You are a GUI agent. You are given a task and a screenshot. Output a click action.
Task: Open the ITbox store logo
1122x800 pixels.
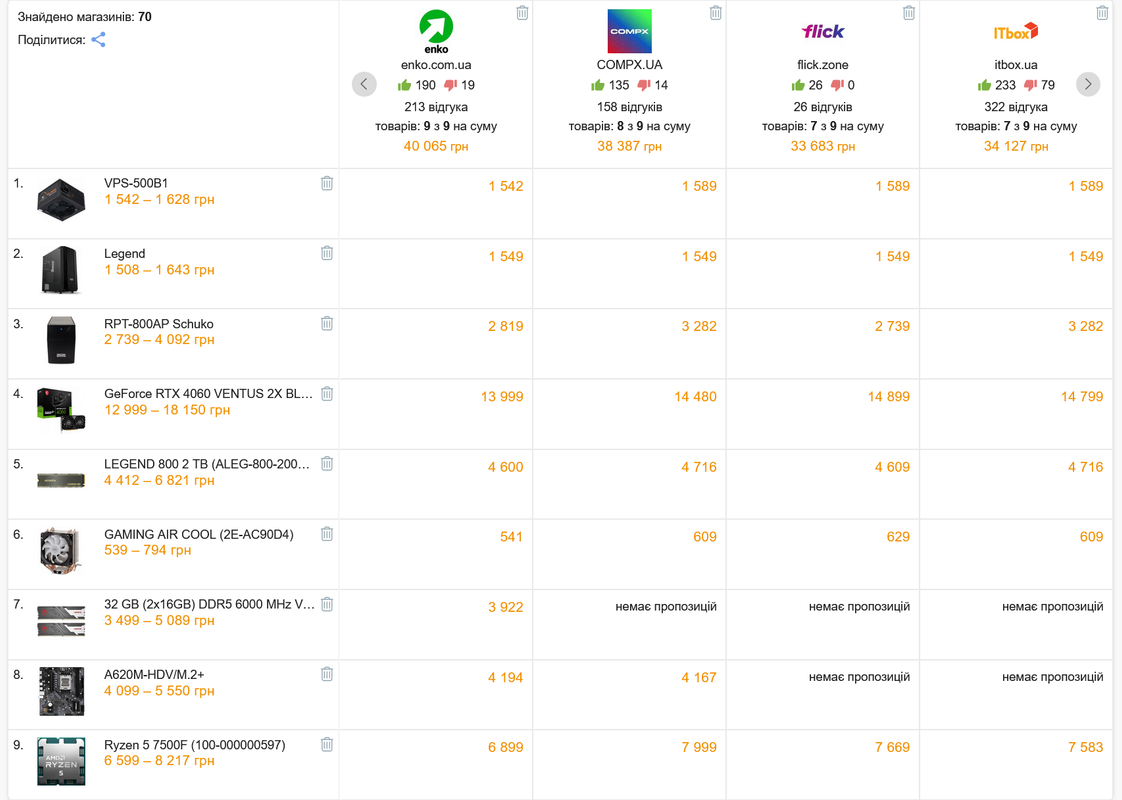pyautogui.click(x=1016, y=32)
